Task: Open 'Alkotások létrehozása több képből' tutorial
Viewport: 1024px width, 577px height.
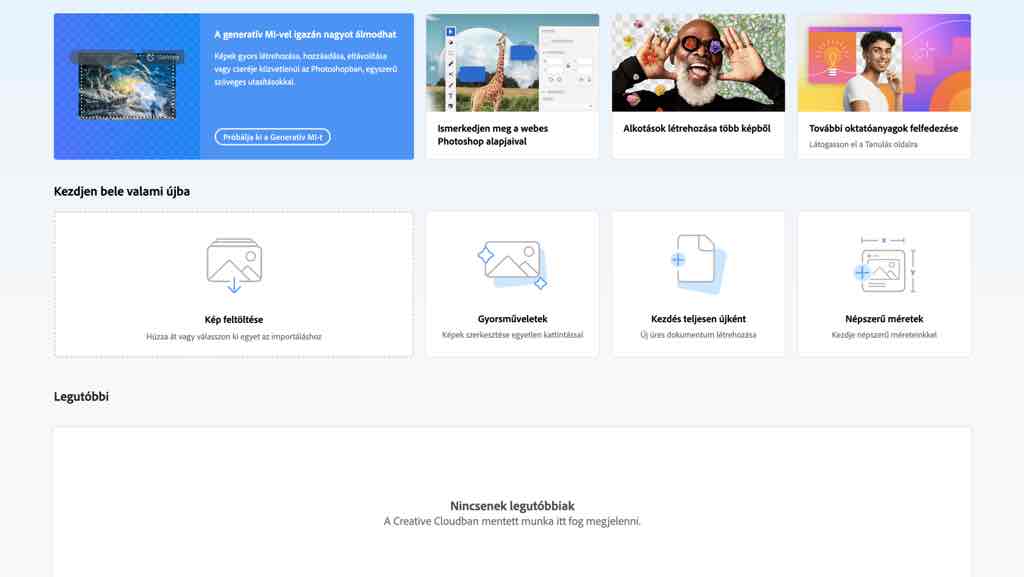Action: [x=697, y=129]
